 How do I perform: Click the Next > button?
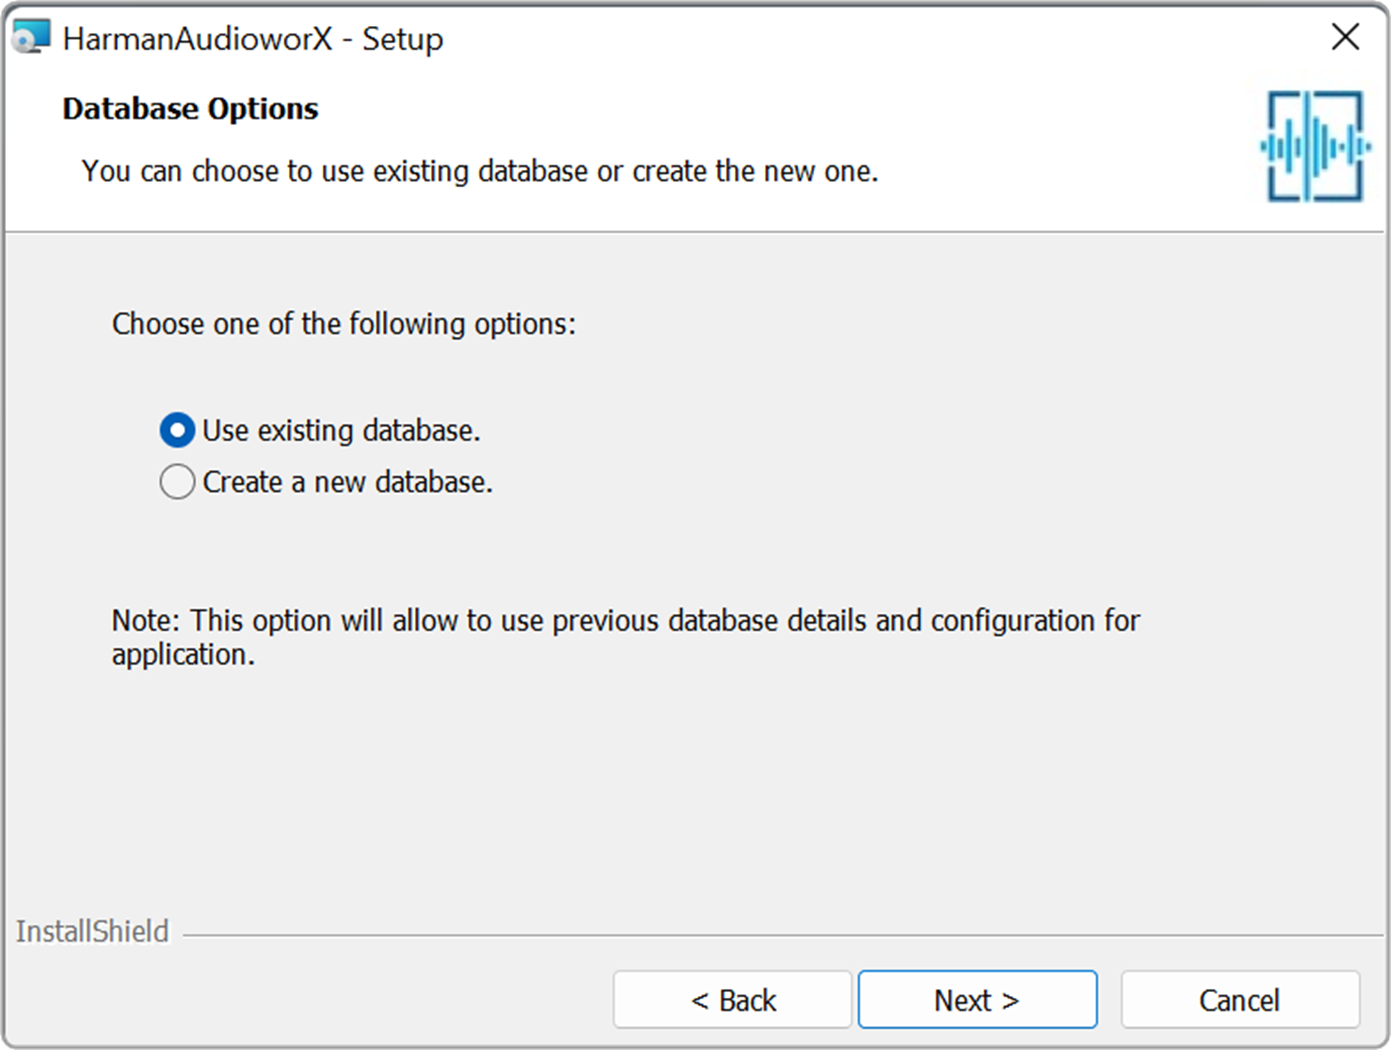tap(977, 999)
